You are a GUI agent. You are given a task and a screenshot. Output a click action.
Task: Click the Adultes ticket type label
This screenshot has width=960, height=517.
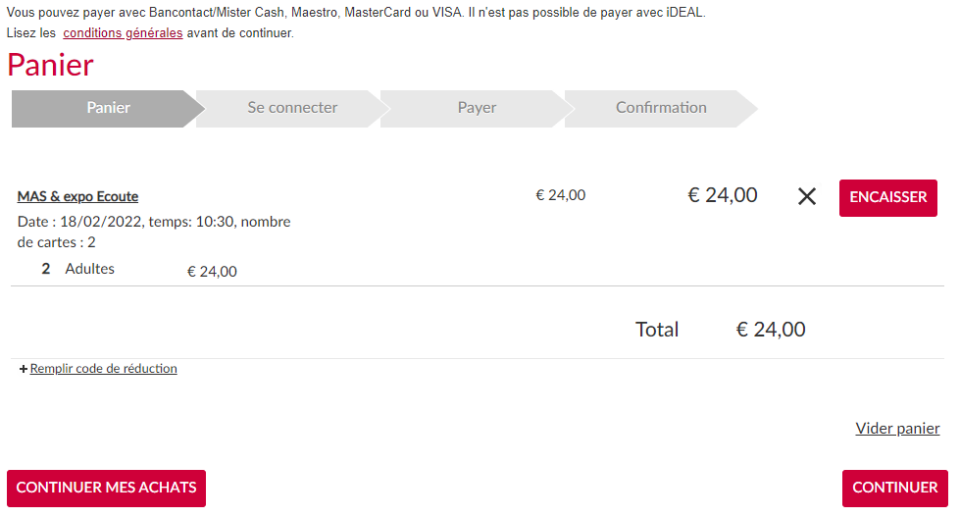pos(90,269)
